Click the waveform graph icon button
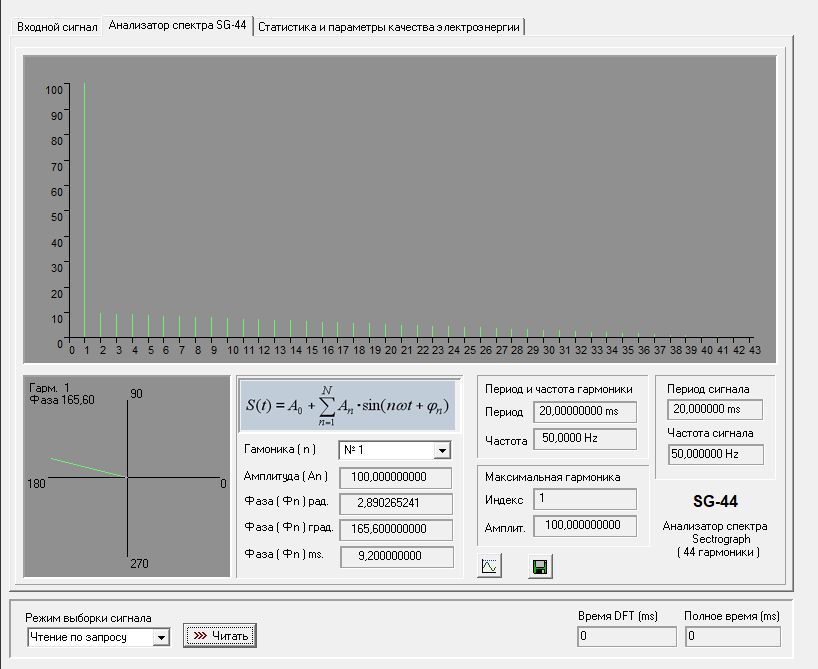 [490, 567]
